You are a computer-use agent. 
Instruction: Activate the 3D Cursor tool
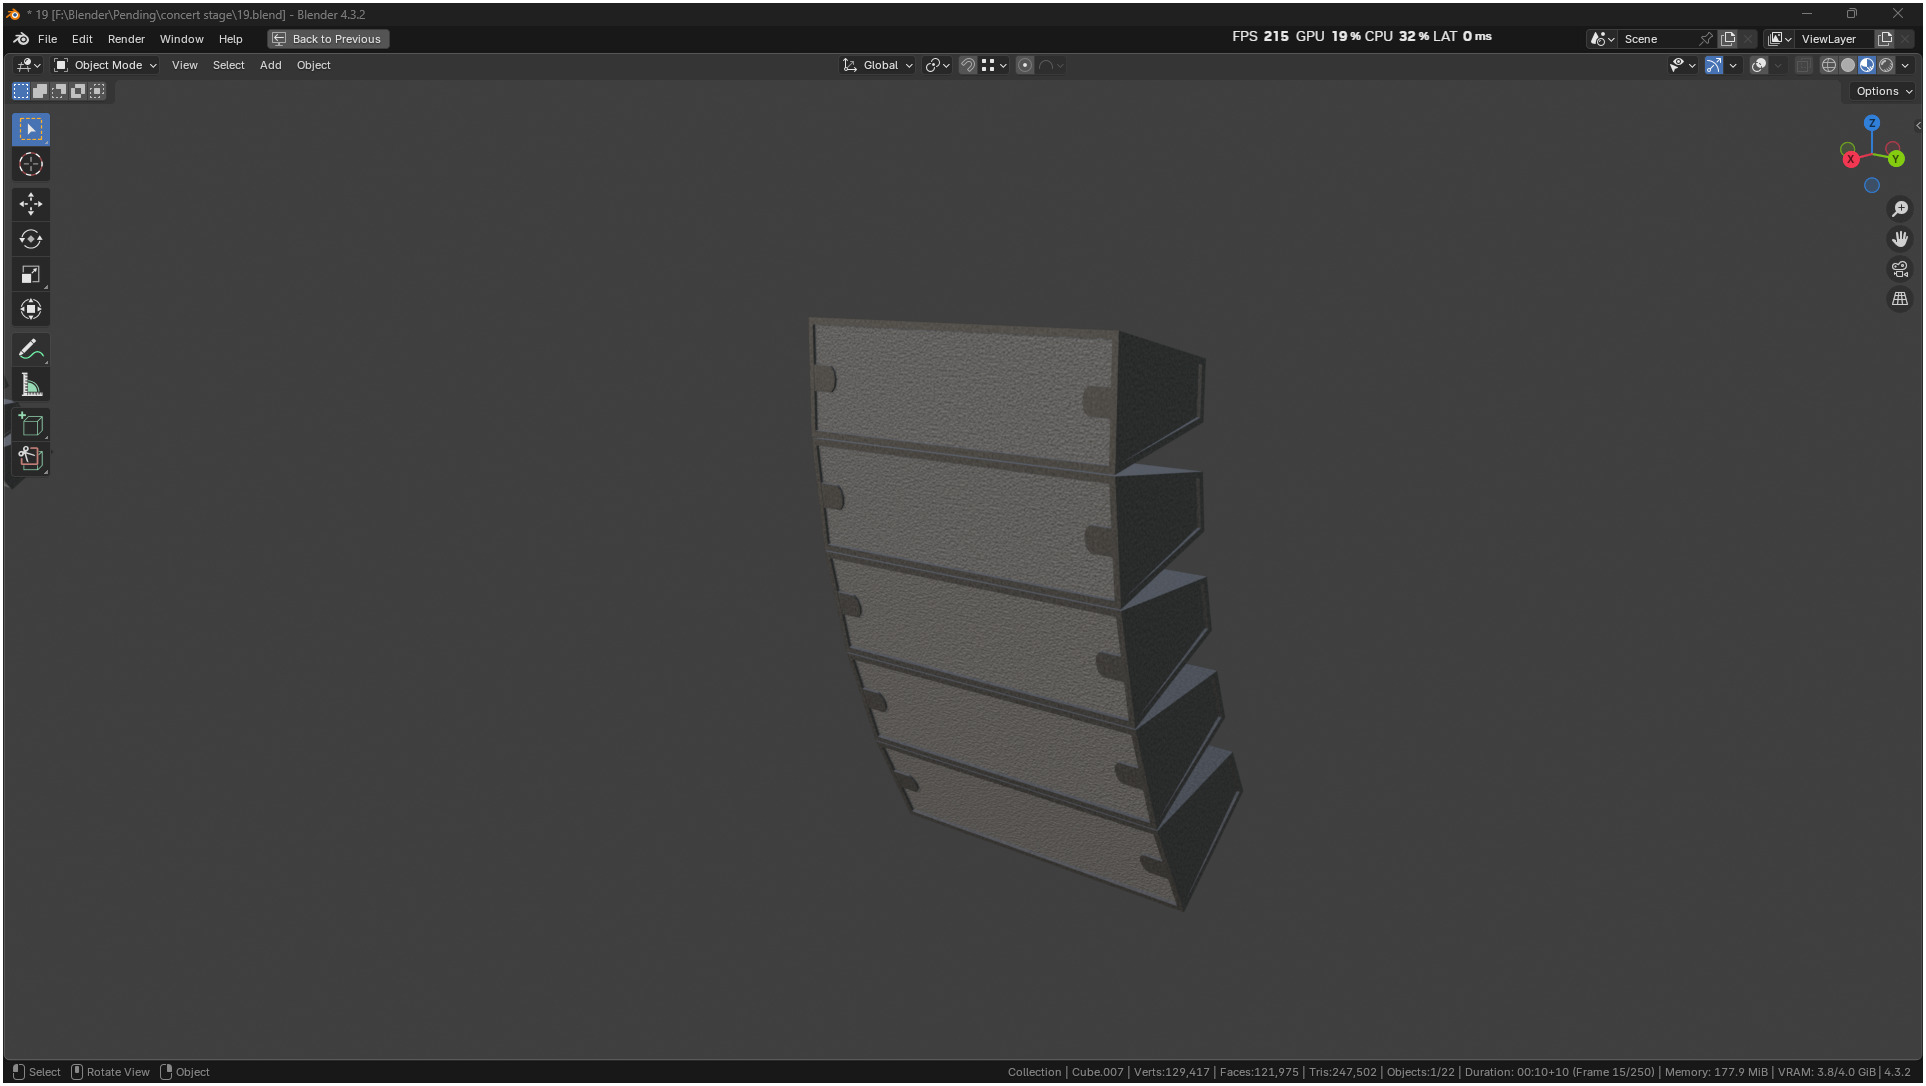31,164
